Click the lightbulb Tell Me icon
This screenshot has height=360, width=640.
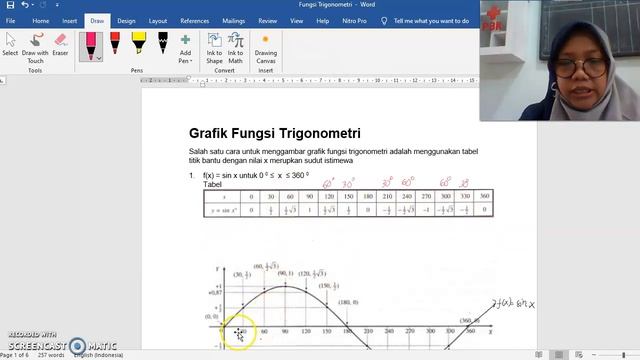pos(384,21)
